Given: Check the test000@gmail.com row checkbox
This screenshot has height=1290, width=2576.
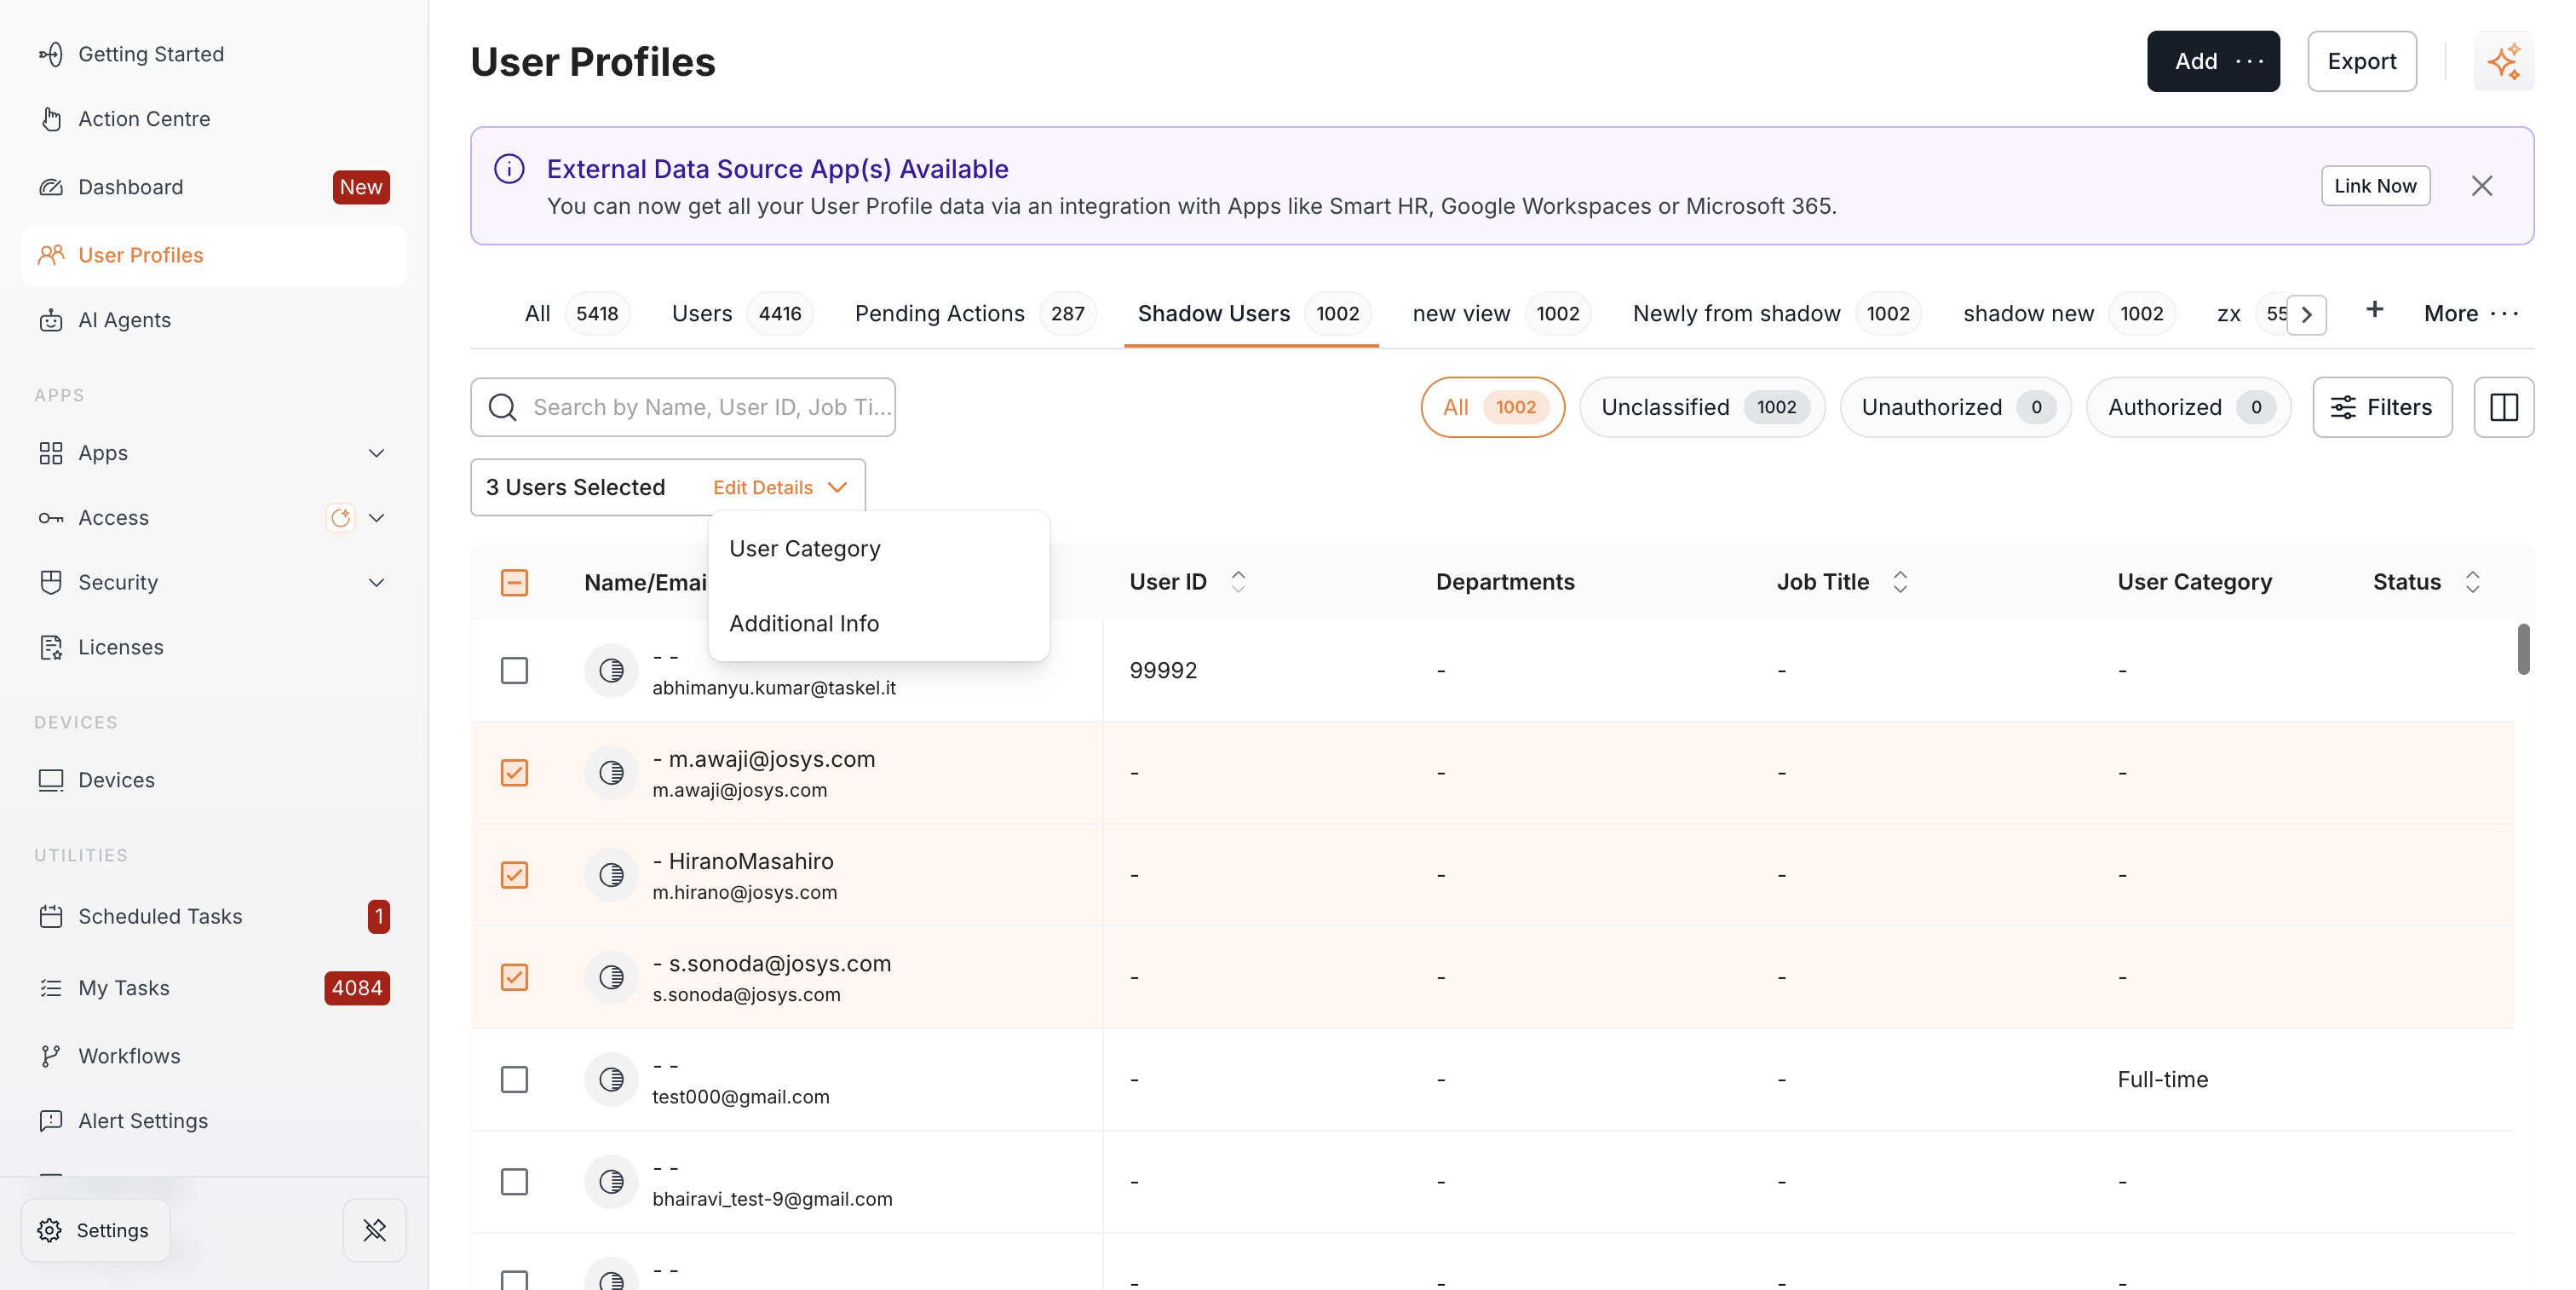Looking at the screenshot, I should 514,1080.
